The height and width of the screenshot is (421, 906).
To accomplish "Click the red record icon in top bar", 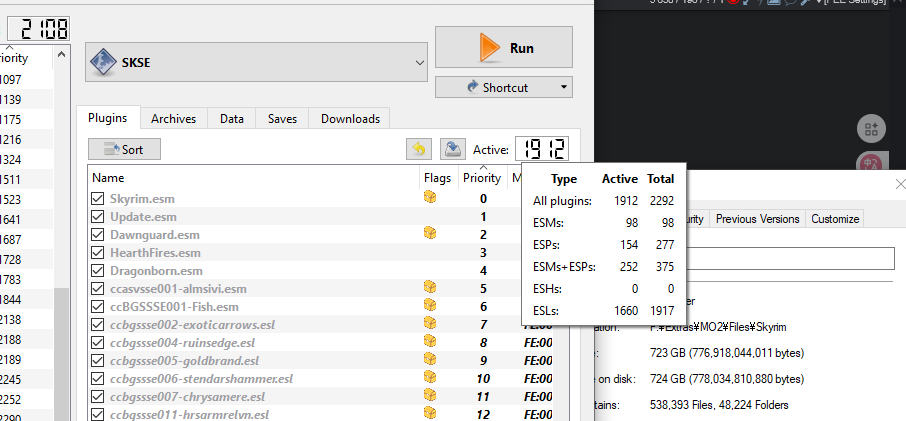I will tap(733, 2).
